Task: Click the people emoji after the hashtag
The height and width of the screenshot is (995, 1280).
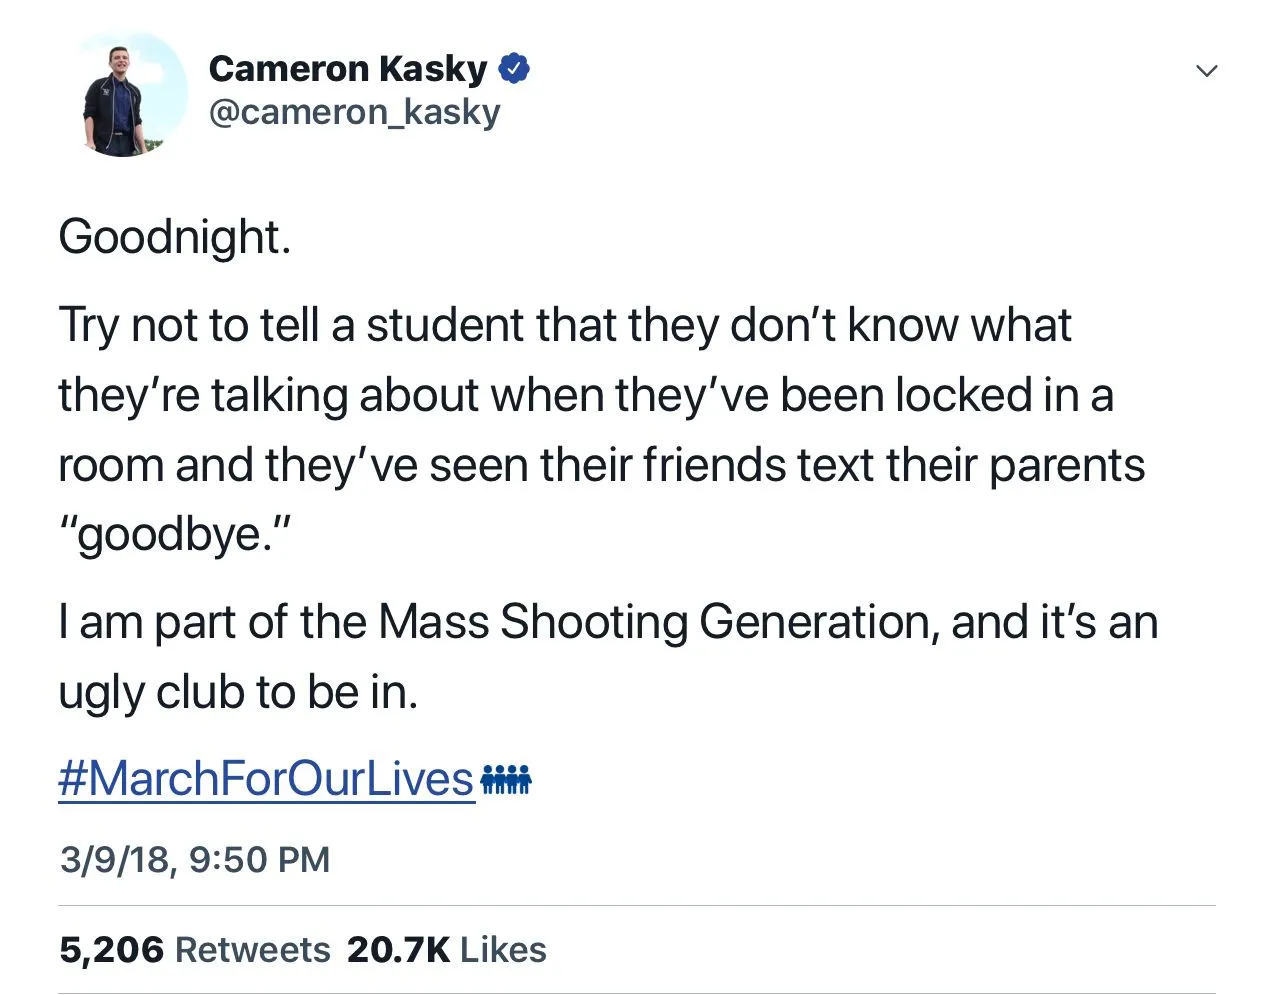Action: pos(506,778)
